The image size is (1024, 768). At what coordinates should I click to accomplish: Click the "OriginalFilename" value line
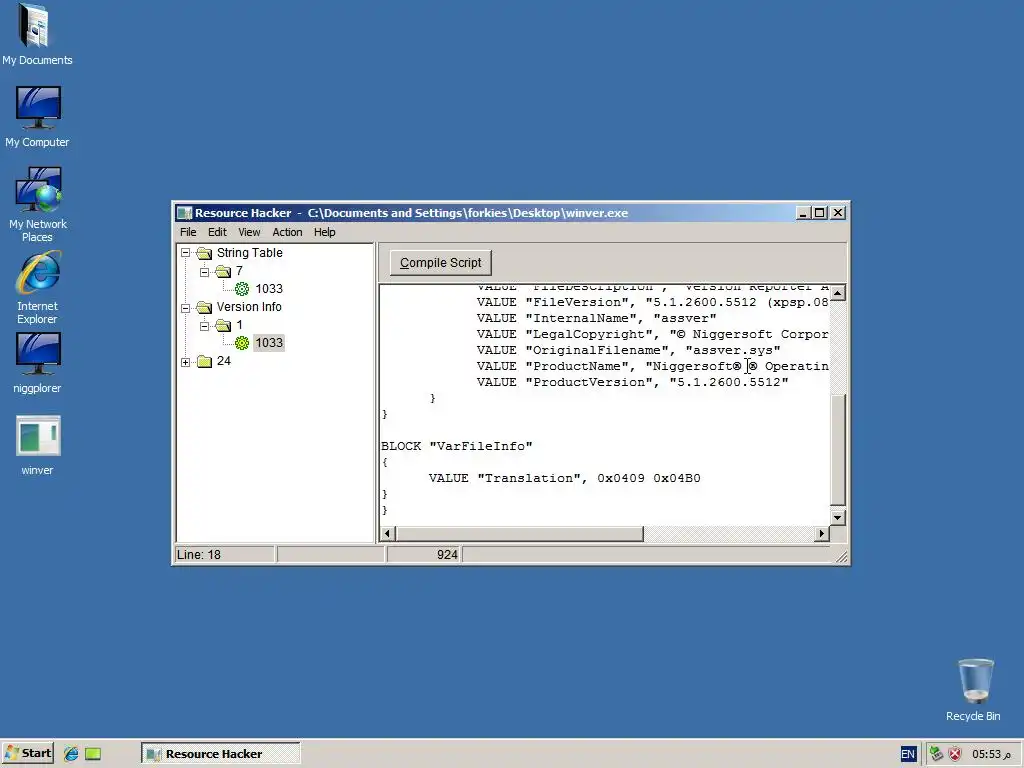click(628, 350)
